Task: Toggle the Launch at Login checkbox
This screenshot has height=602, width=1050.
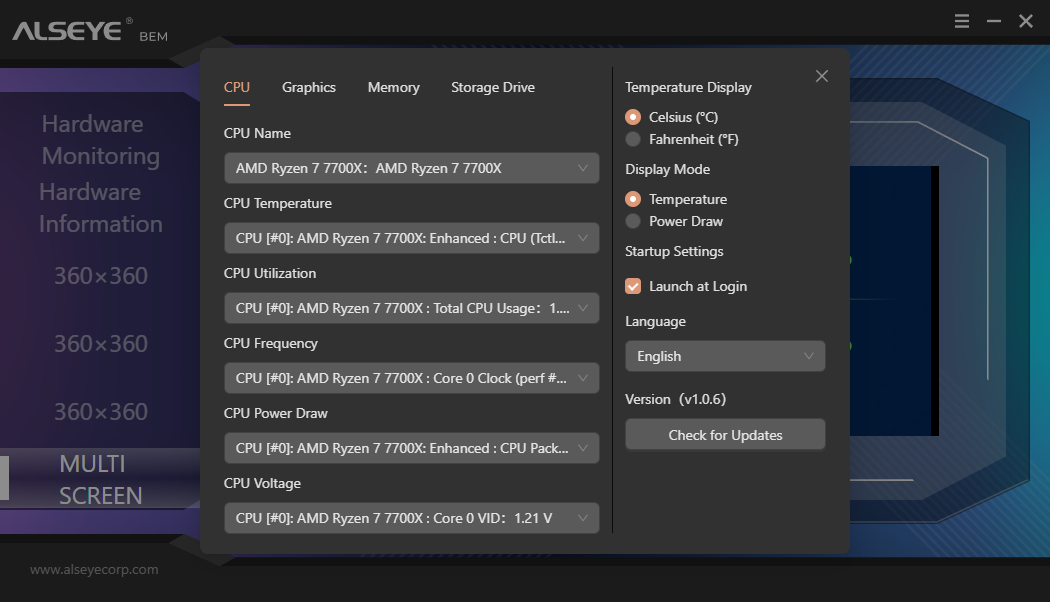Action: tap(633, 287)
